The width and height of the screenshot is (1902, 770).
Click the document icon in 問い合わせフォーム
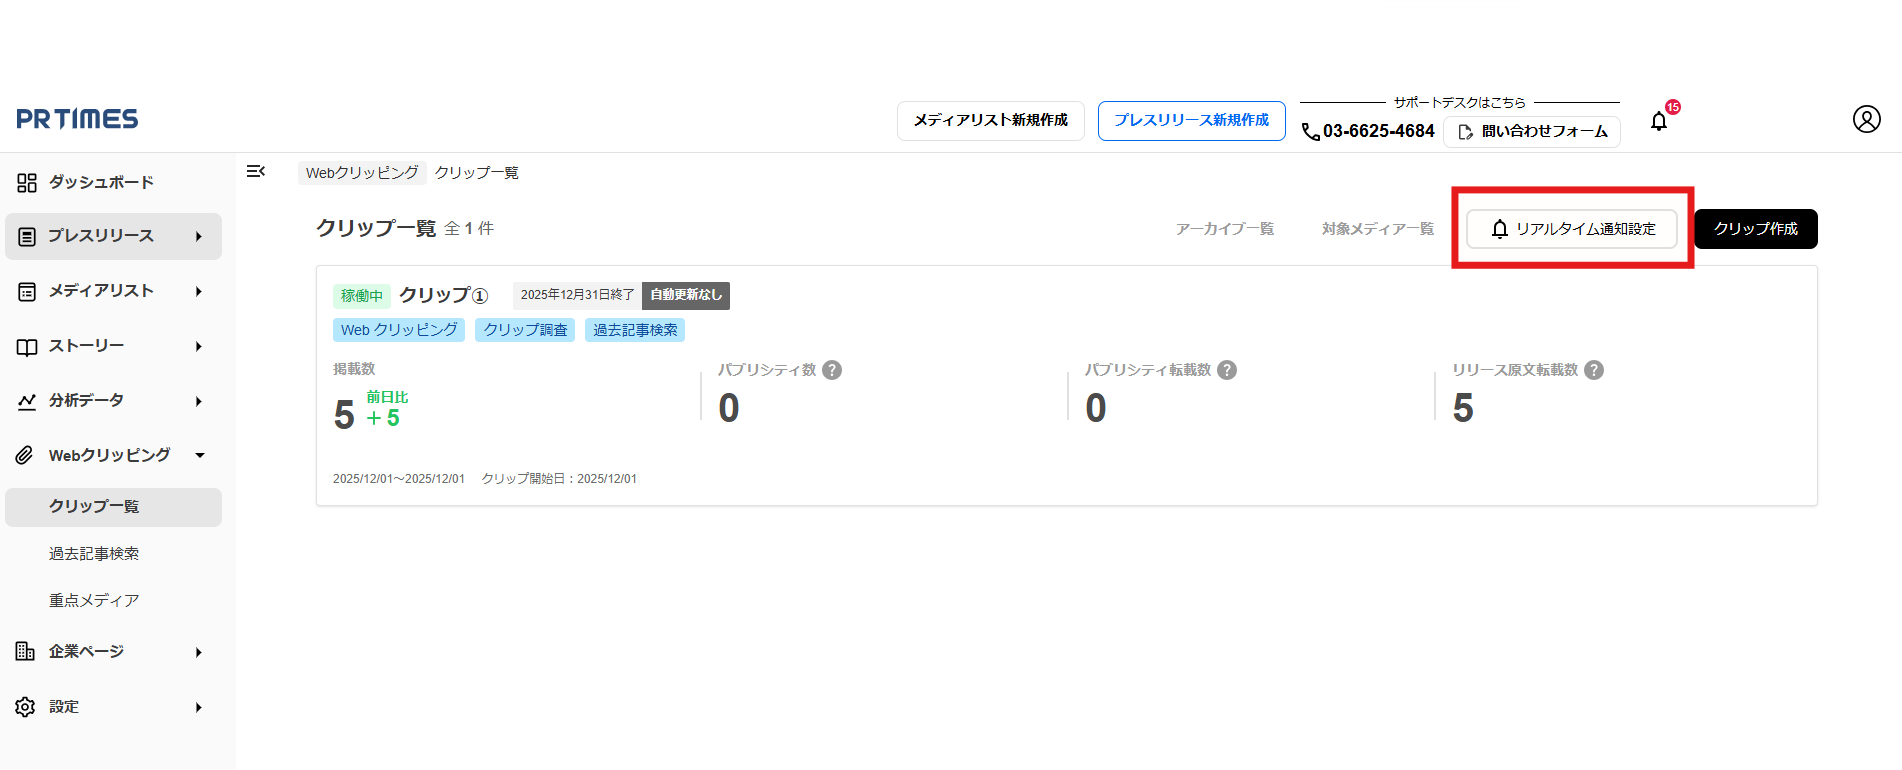tap(1466, 132)
